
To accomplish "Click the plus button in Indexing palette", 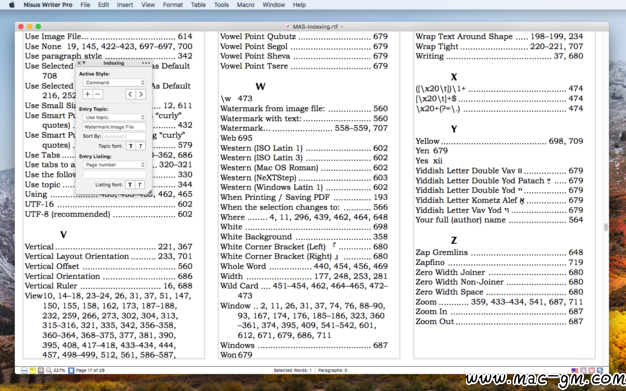I will [87, 94].
